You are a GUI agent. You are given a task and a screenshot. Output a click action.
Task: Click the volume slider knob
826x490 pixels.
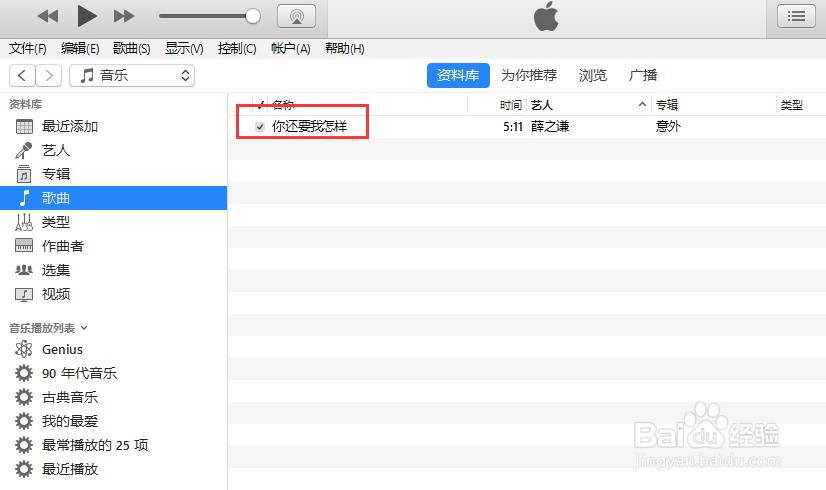click(x=253, y=16)
